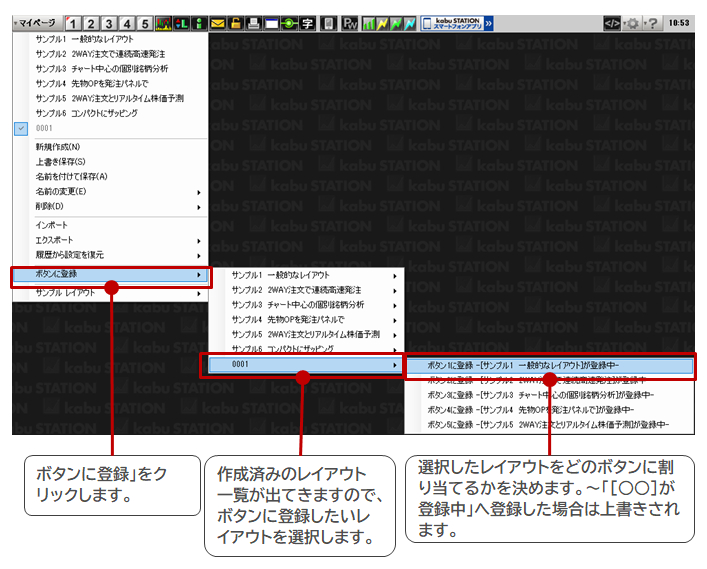Open the question mark help dropdown
The width and height of the screenshot is (707, 569).
[652, 23]
